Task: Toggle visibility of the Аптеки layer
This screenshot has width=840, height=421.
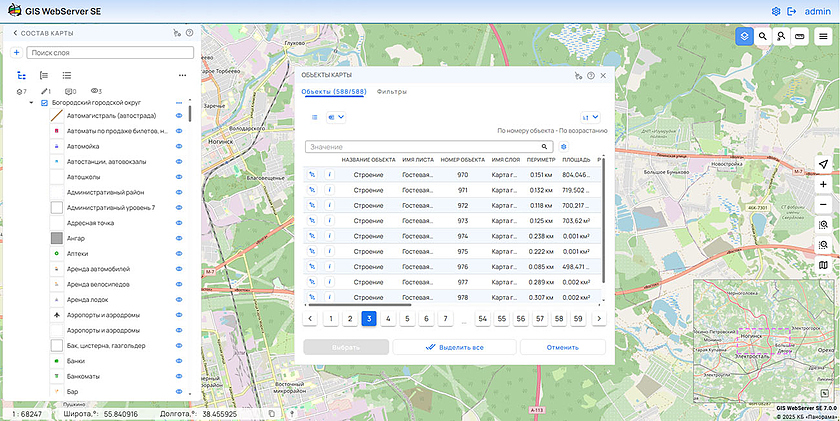Action: [x=180, y=254]
